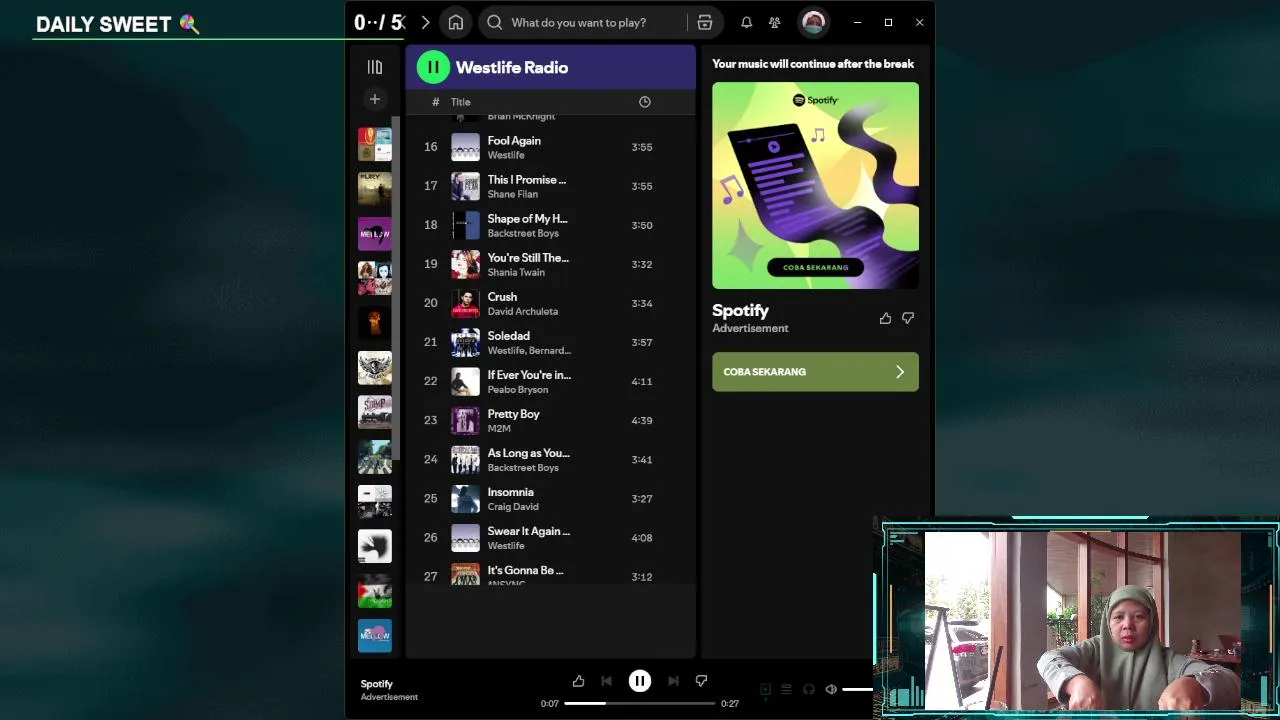Image resolution: width=1280 pixels, height=720 pixels.
Task: Select This I Promise track row
Action: coord(550,186)
